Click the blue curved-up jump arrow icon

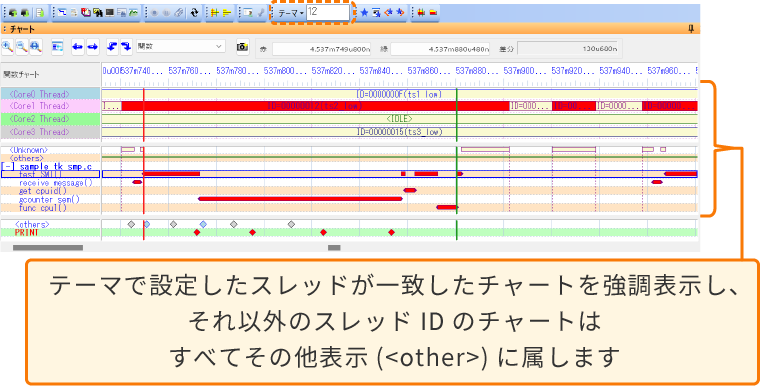pos(112,47)
